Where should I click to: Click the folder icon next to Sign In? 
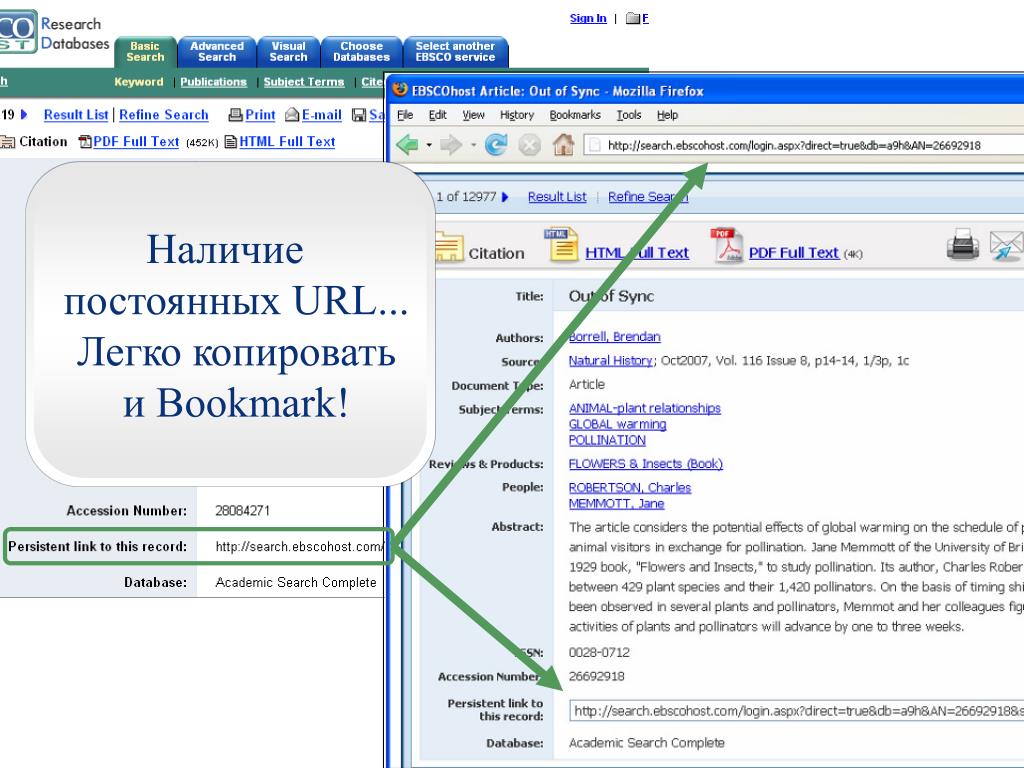[x=632, y=18]
